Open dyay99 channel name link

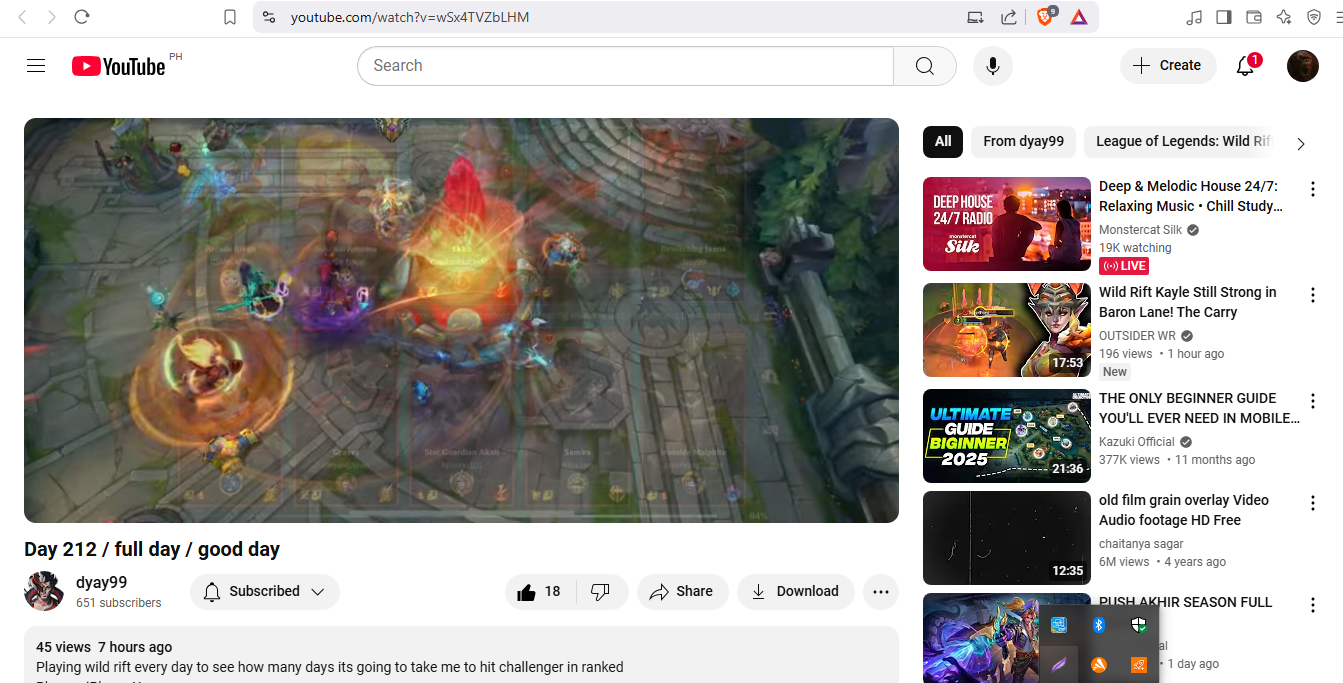coord(102,583)
